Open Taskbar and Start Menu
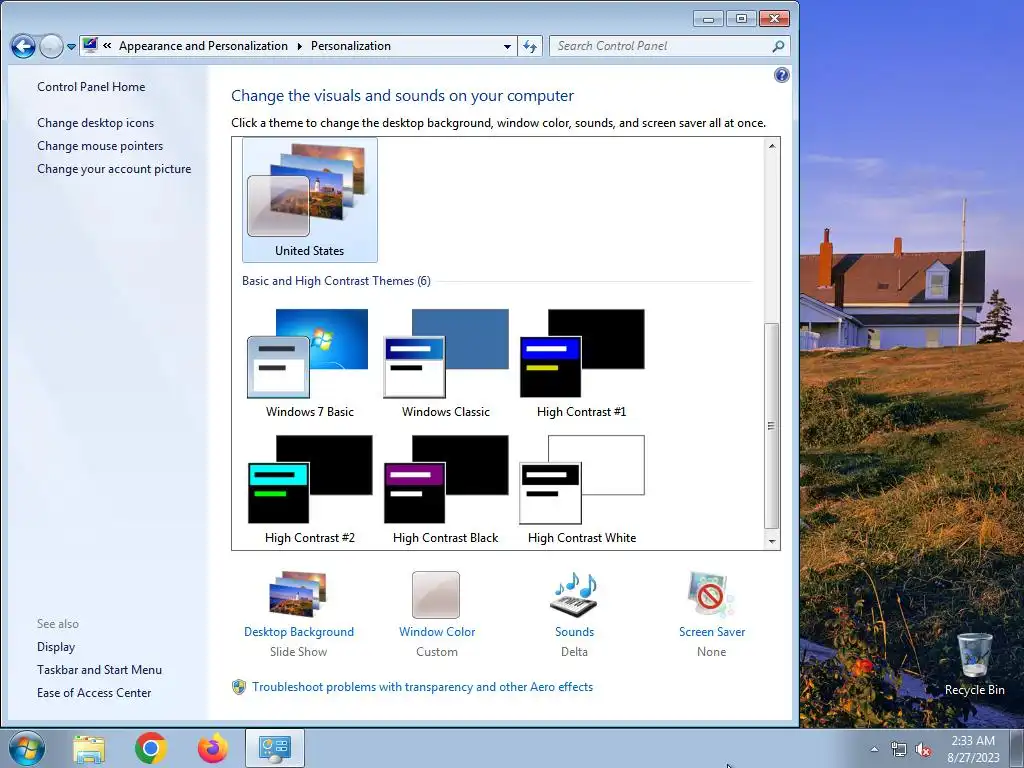 [x=99, y=669]
